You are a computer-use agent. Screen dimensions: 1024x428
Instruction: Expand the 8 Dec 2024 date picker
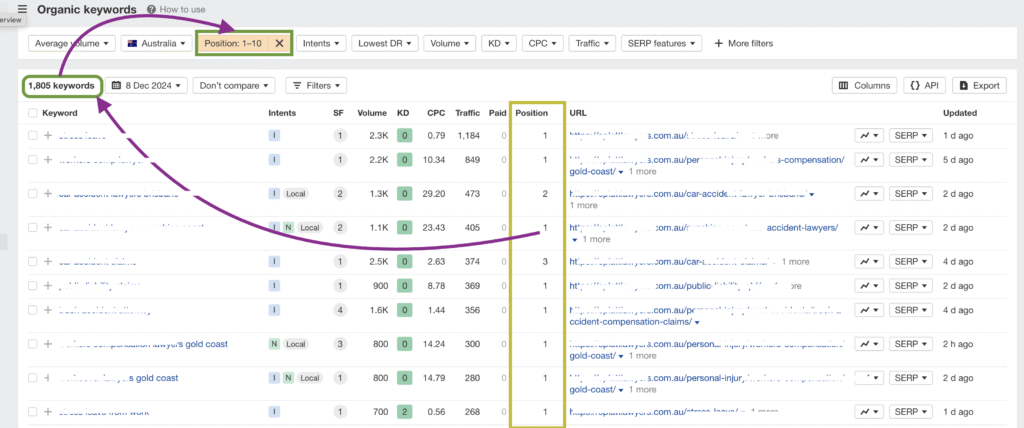[148, 86]
